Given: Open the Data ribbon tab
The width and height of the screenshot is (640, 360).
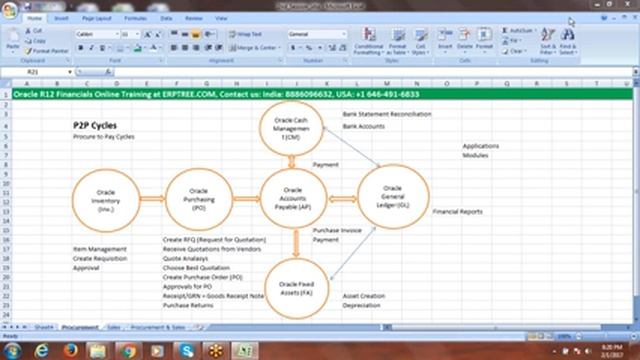Looking at the screenshot, I should point(166,18).
